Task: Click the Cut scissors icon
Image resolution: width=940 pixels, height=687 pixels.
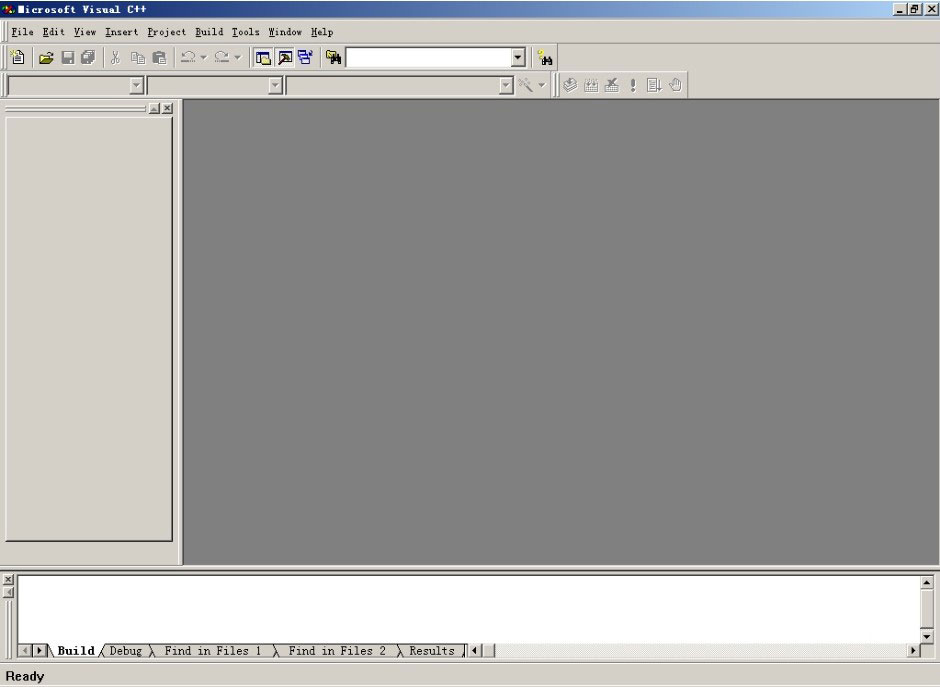Action: click(116, 58)
